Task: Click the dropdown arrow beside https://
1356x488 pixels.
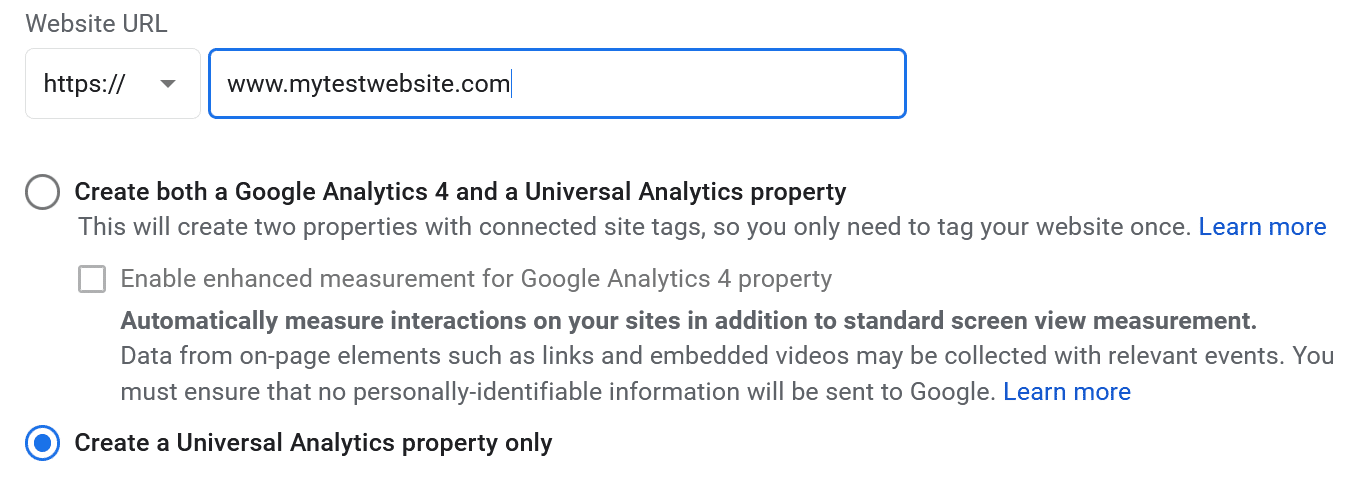Action: 168,84
